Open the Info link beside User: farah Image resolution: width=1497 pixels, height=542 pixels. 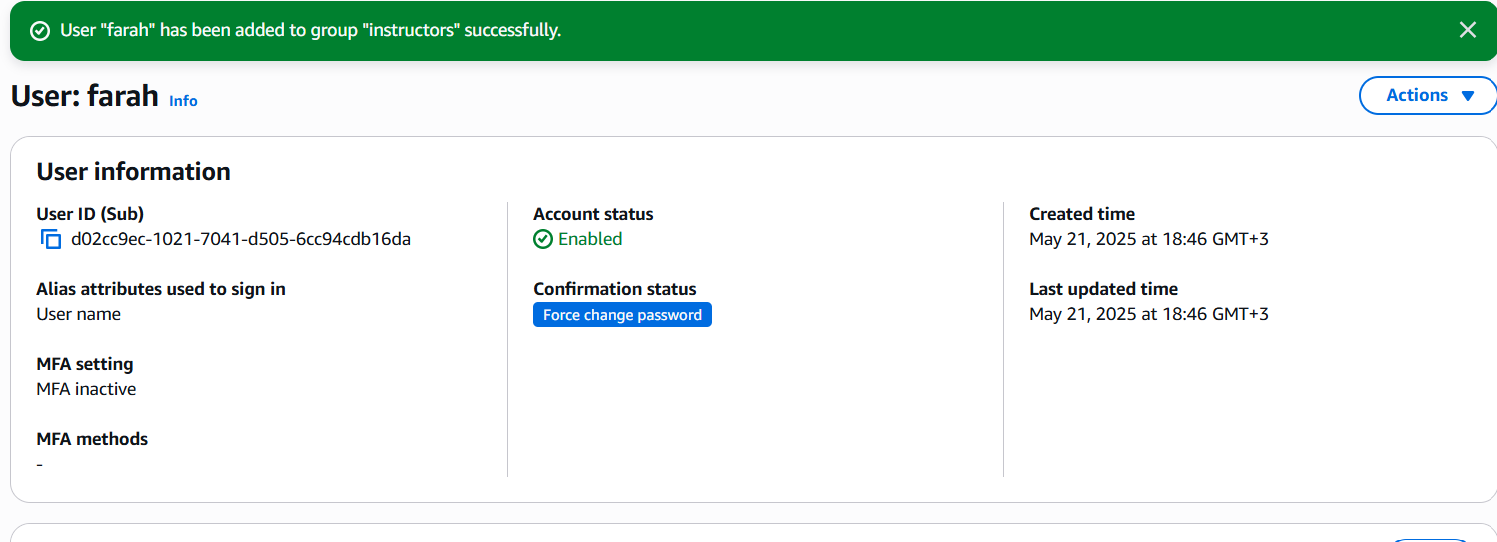pyautogui.click(x=183, y=101)
